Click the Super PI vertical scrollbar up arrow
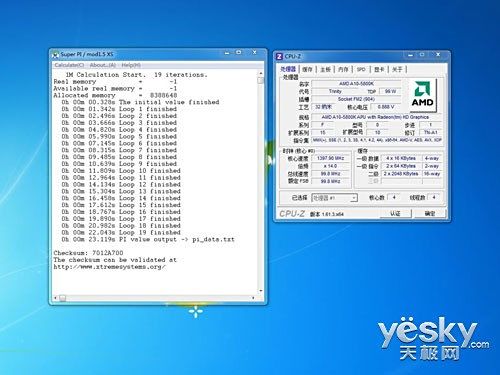 tap(260, 73)
